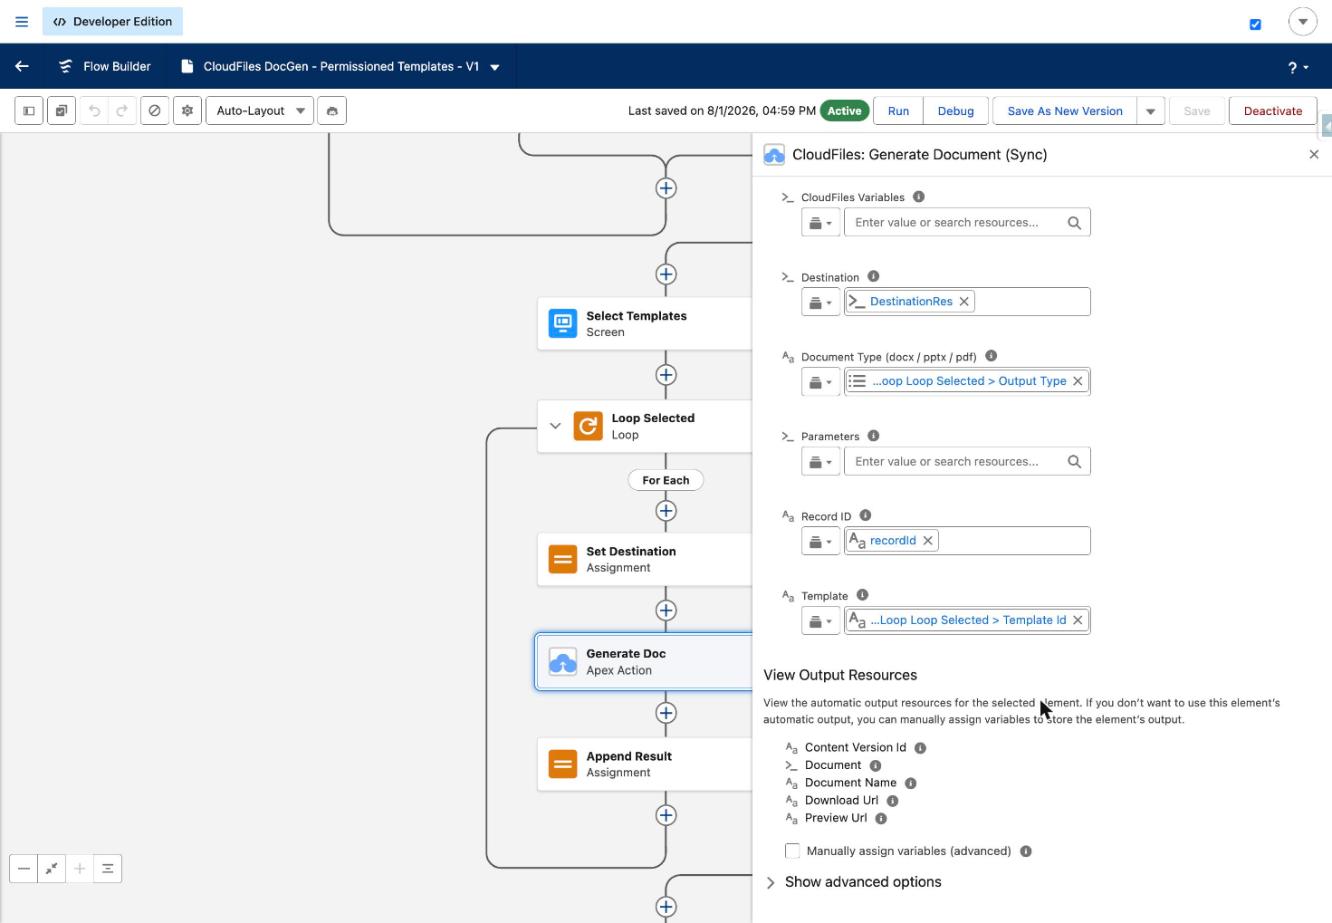Open the hamburger navigation menu
Image resolution: width=1332 pixels, height=923 pixels.
coord(21,21)
